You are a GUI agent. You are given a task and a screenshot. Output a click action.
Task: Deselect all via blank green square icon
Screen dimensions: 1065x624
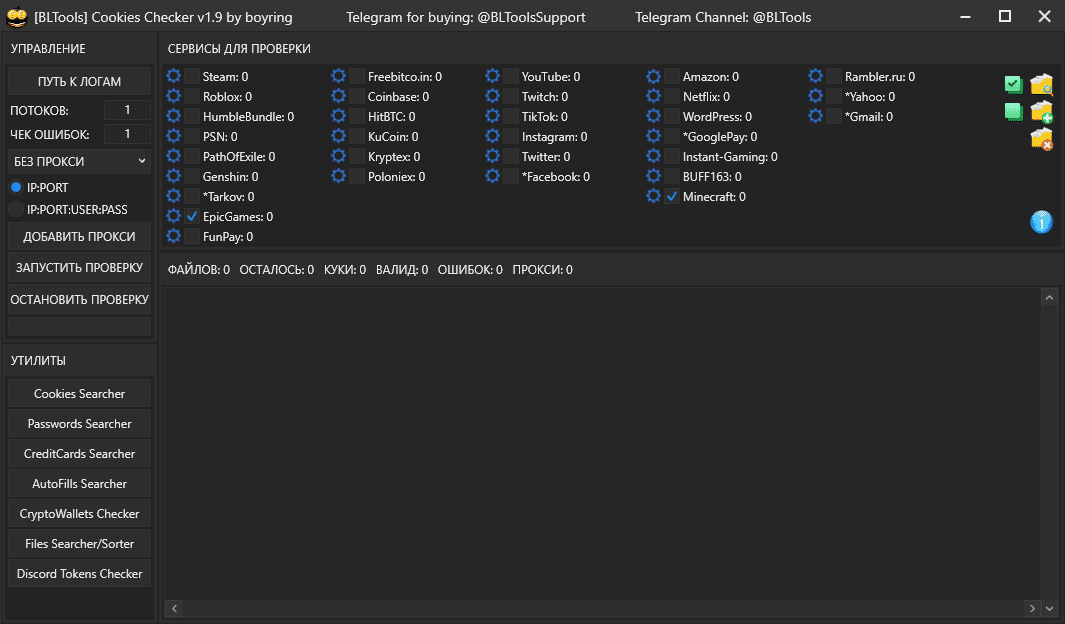tap(1013, 112)
